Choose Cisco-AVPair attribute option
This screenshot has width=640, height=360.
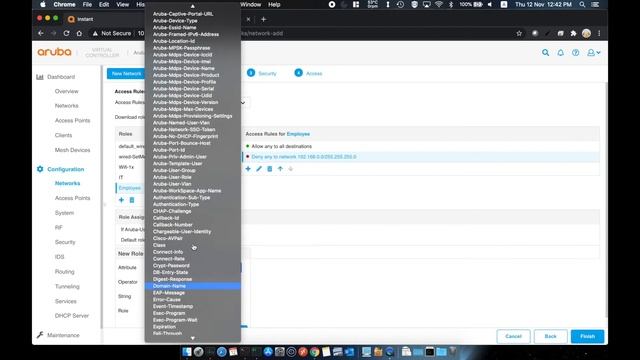point(193,238)
